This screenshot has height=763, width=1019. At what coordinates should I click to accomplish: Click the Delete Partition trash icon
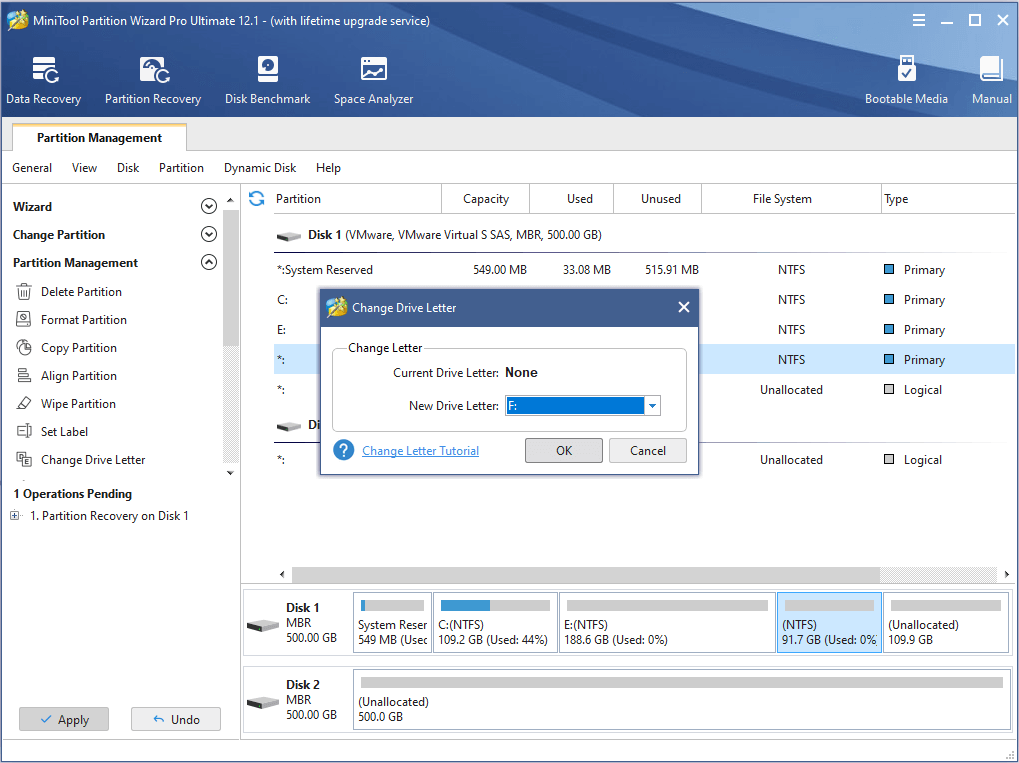(x=24, y=292)
